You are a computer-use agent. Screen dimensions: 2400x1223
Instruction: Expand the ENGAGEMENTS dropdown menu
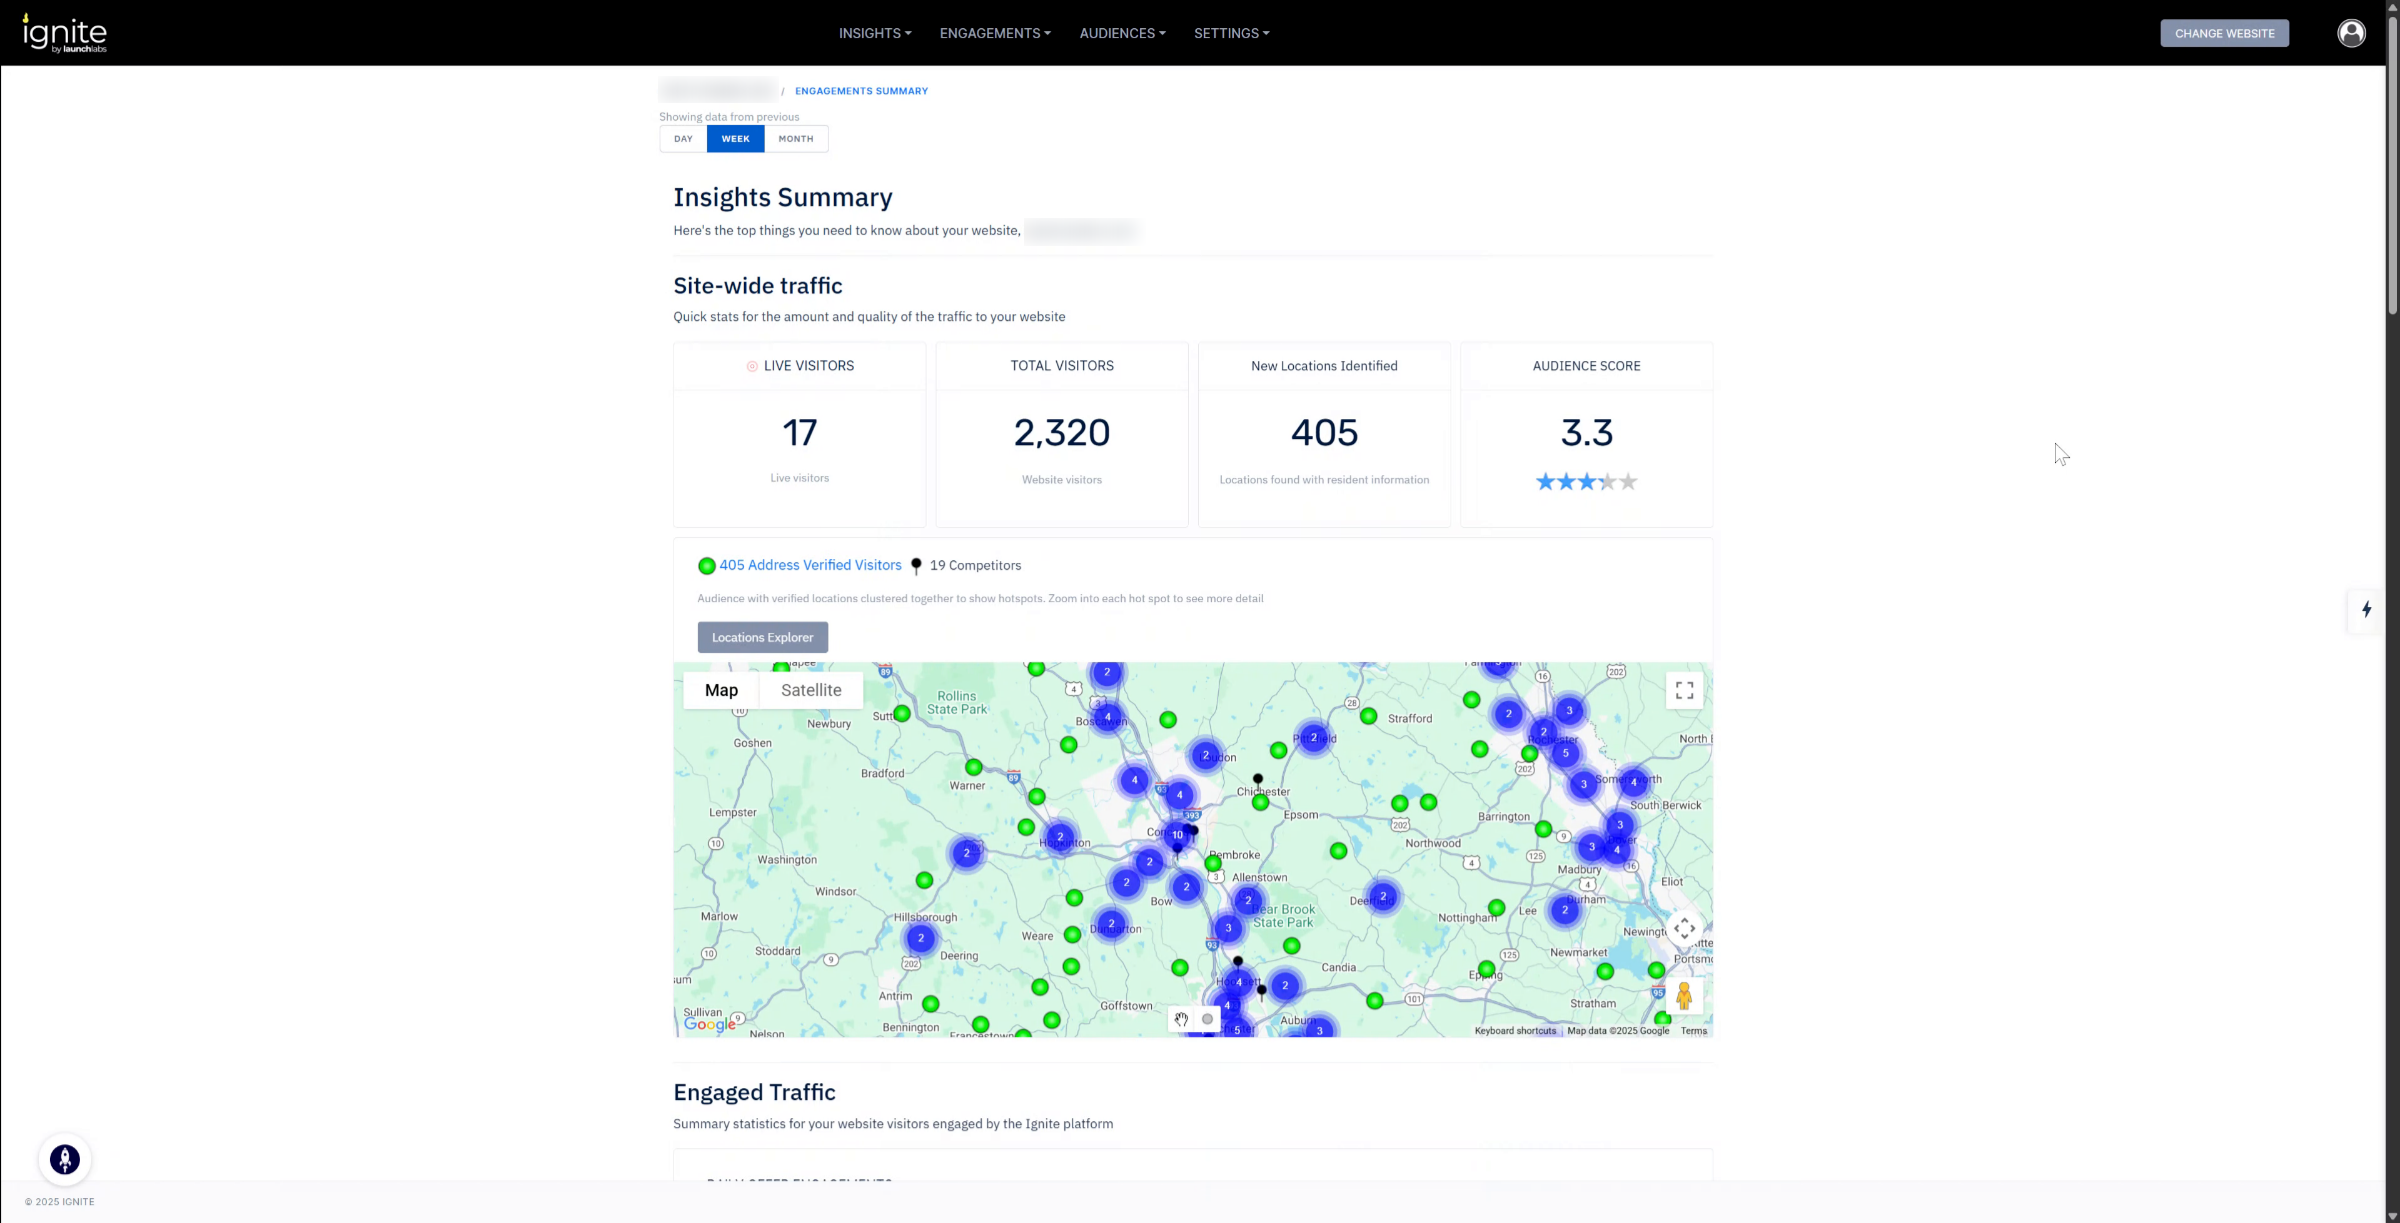pyautogui.click(x=994, y=33)
